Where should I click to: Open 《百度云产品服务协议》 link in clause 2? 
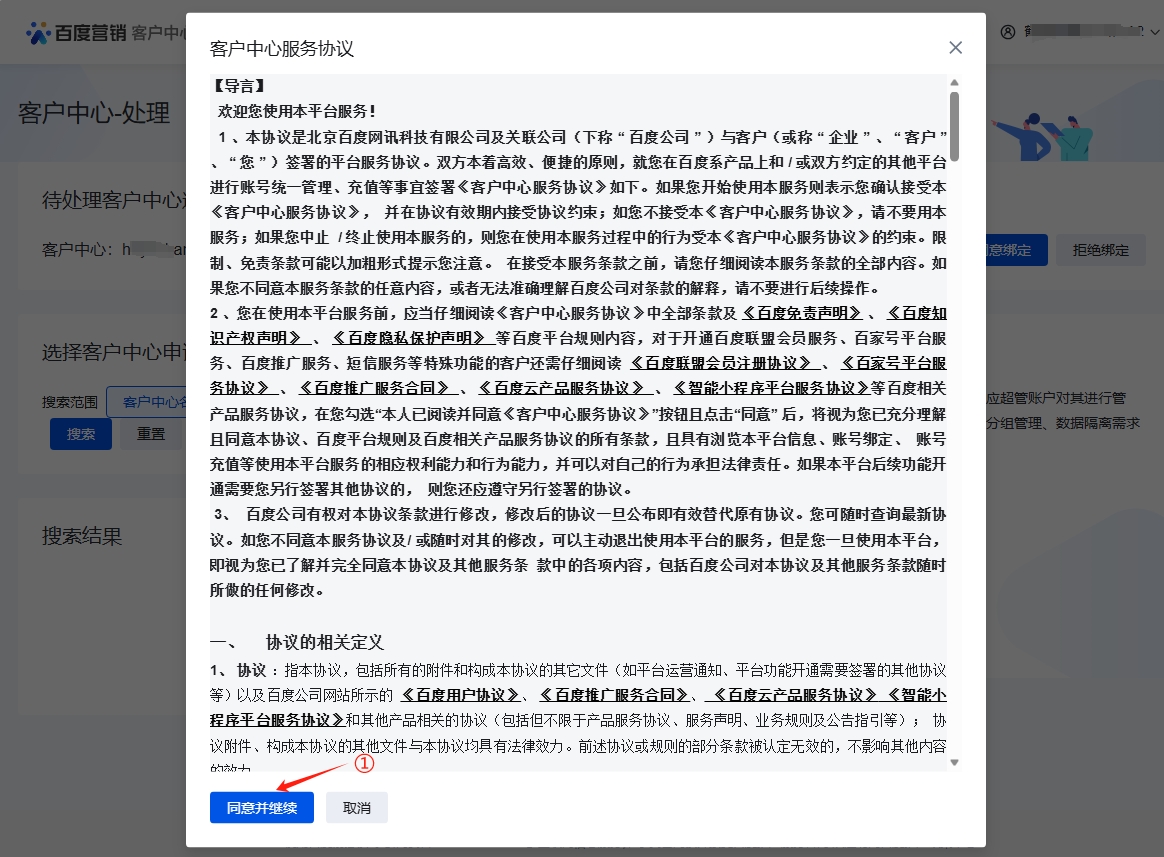point(560,388)
